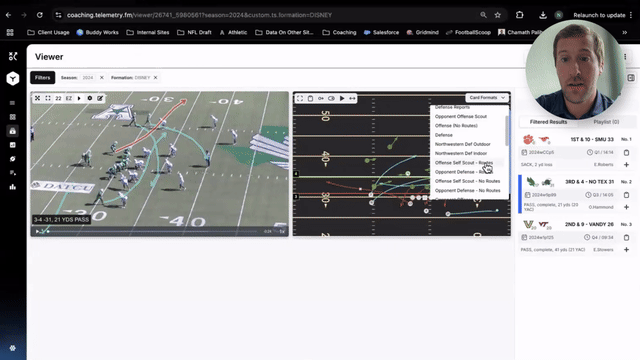Expand the video panel with crossed arrows icon
The height and width of the screenshot is (360, 640).
(x=38, y=98)
